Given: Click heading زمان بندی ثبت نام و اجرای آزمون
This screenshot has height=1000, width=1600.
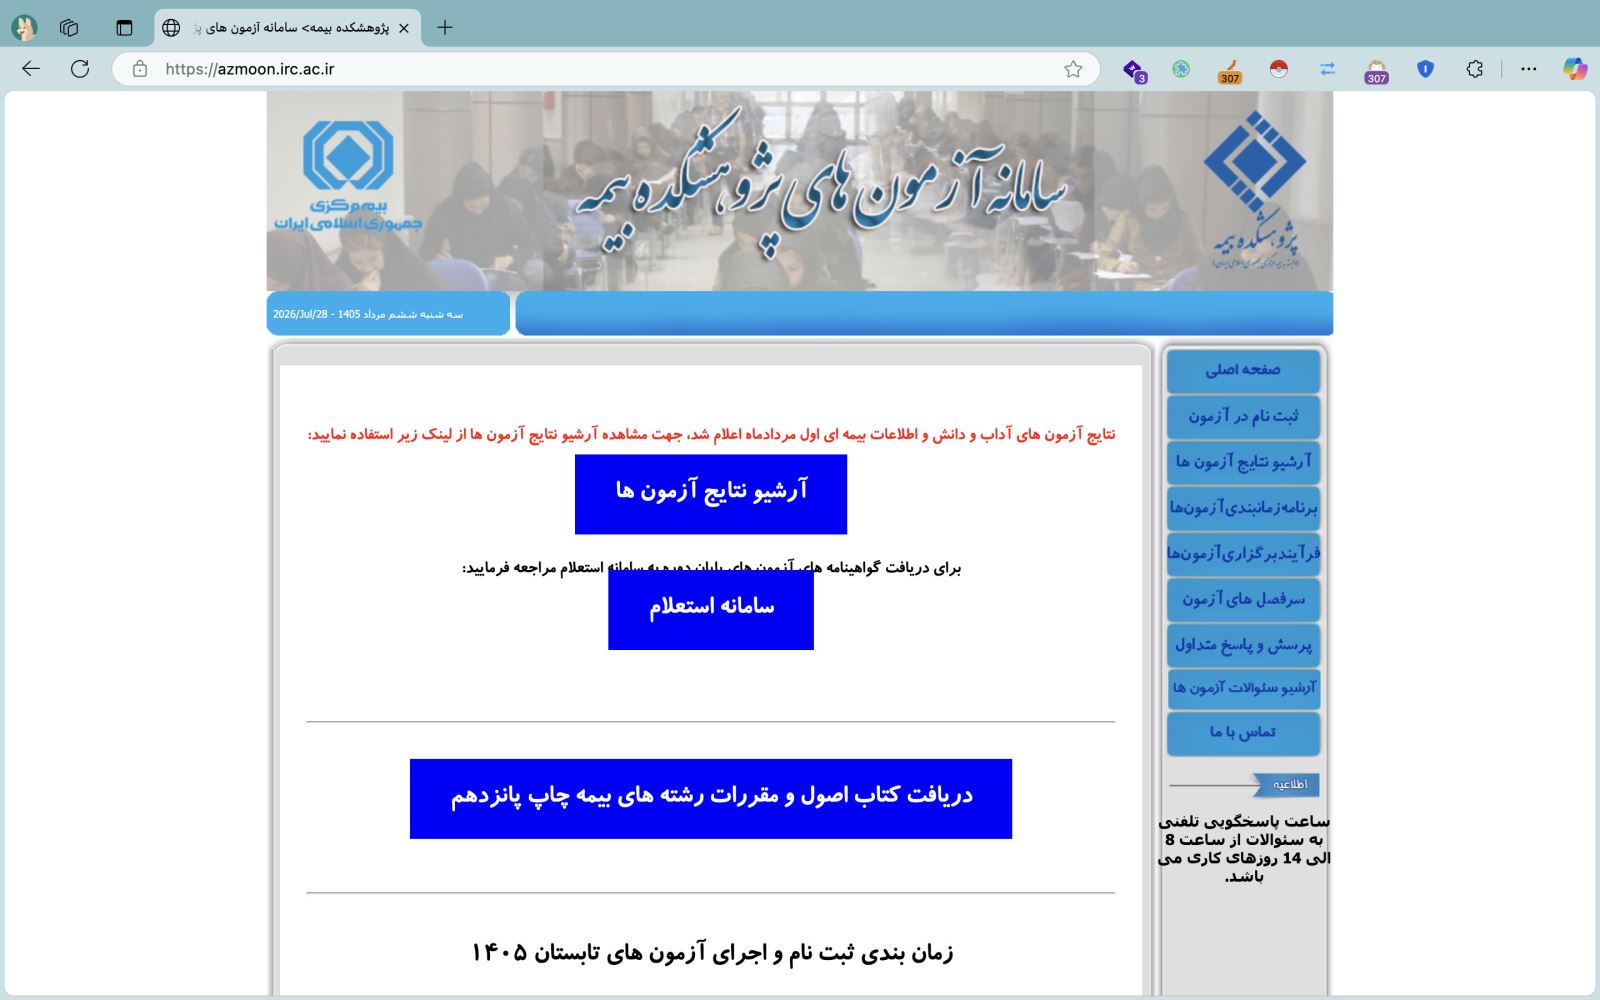Looking at the screenshot, I should (x=712, y=952).
